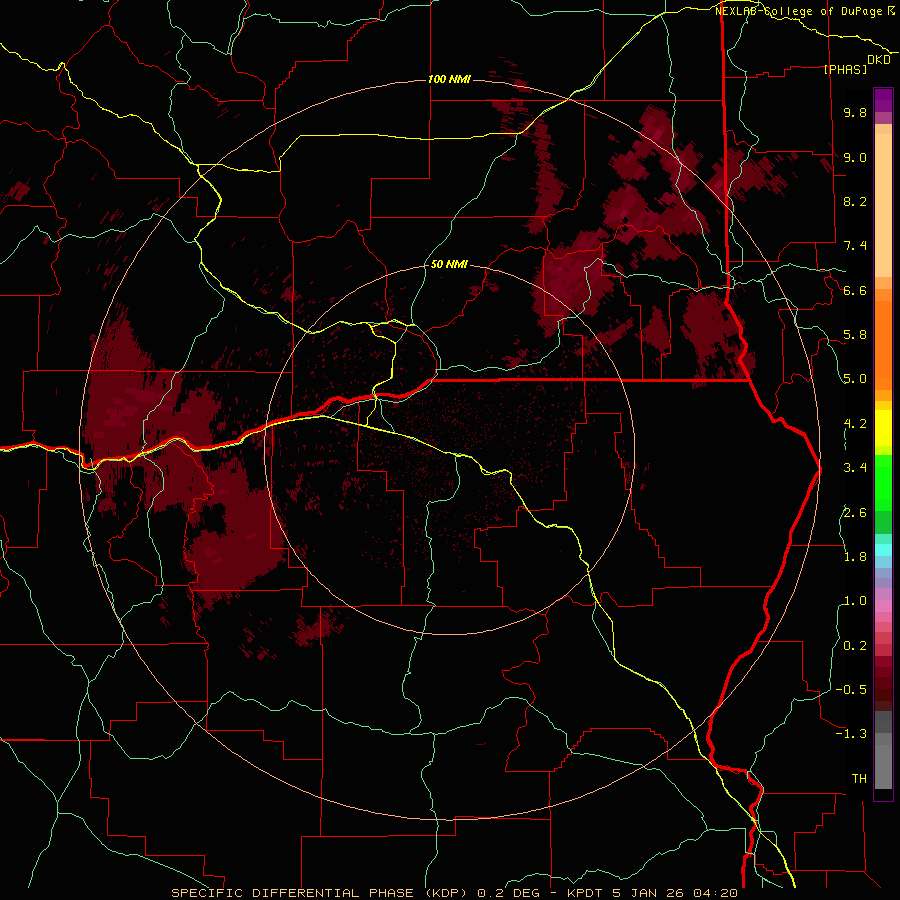
Task: Click the 100 NMI range ring label
Action: pos(449,79)
